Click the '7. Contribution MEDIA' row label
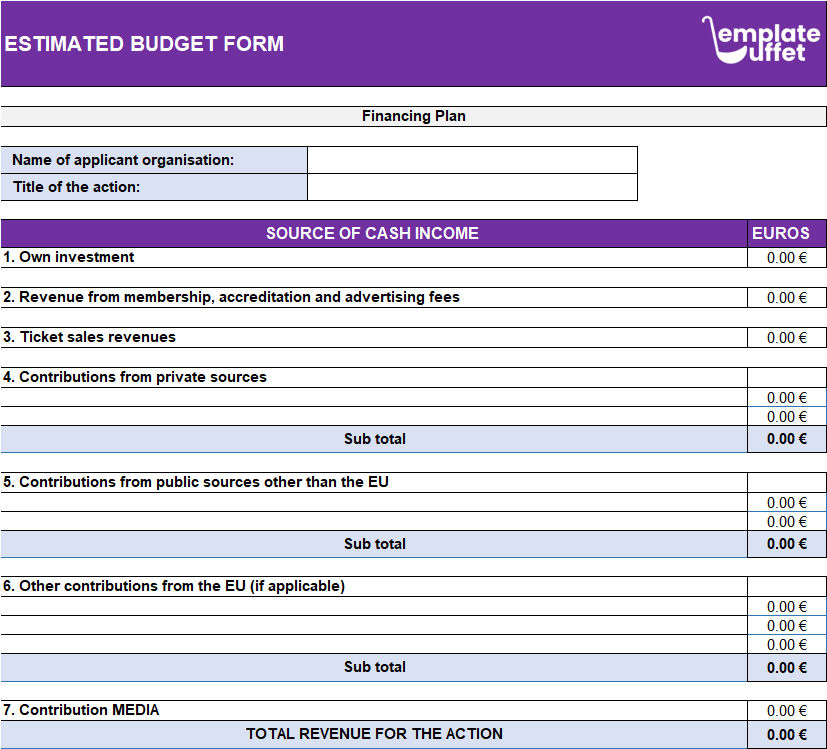Image resolution: width=827 pixels, height=749 pixels. pos(81,710)
